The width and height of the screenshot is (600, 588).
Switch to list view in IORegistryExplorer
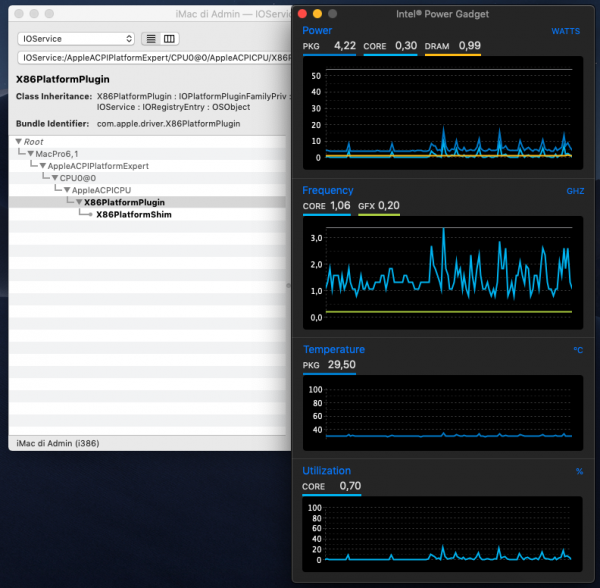pyautogui.click(x=150, y=38)
